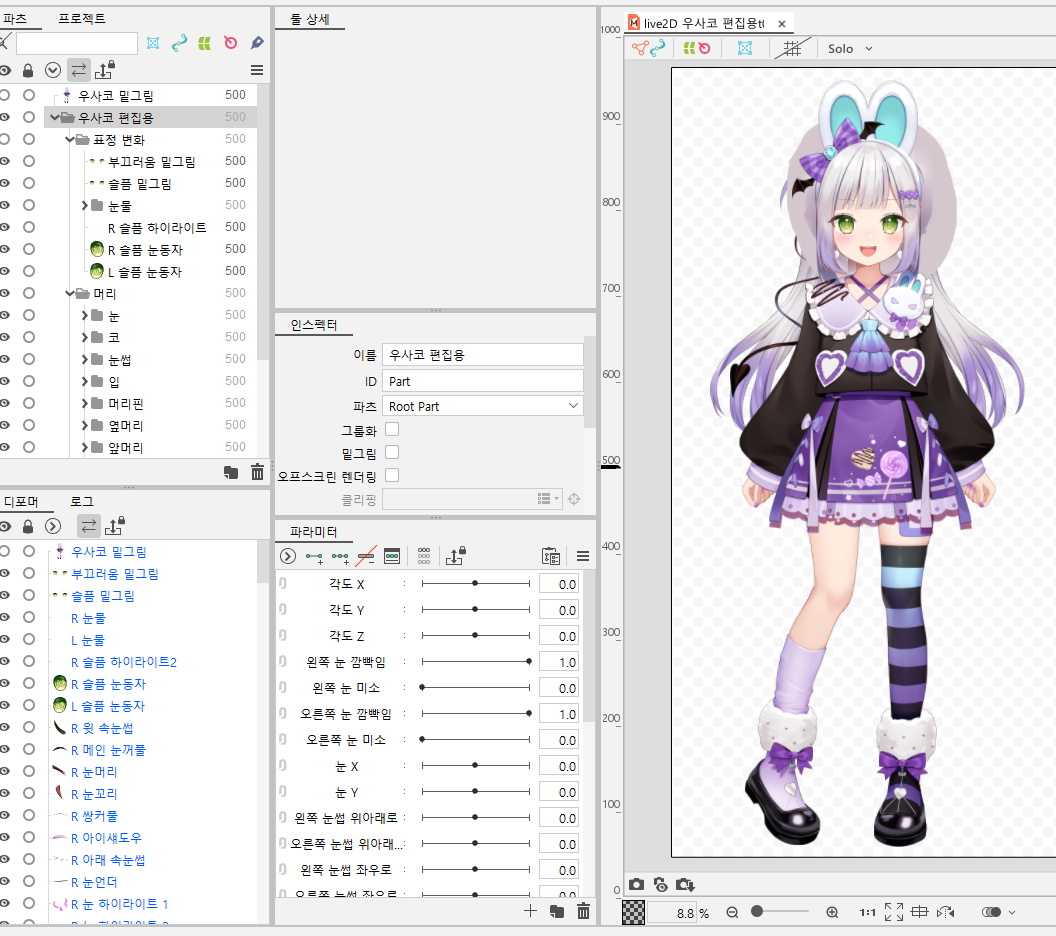
Task: Open the Root Part dropdown in inspector
Action: [482, 406]
